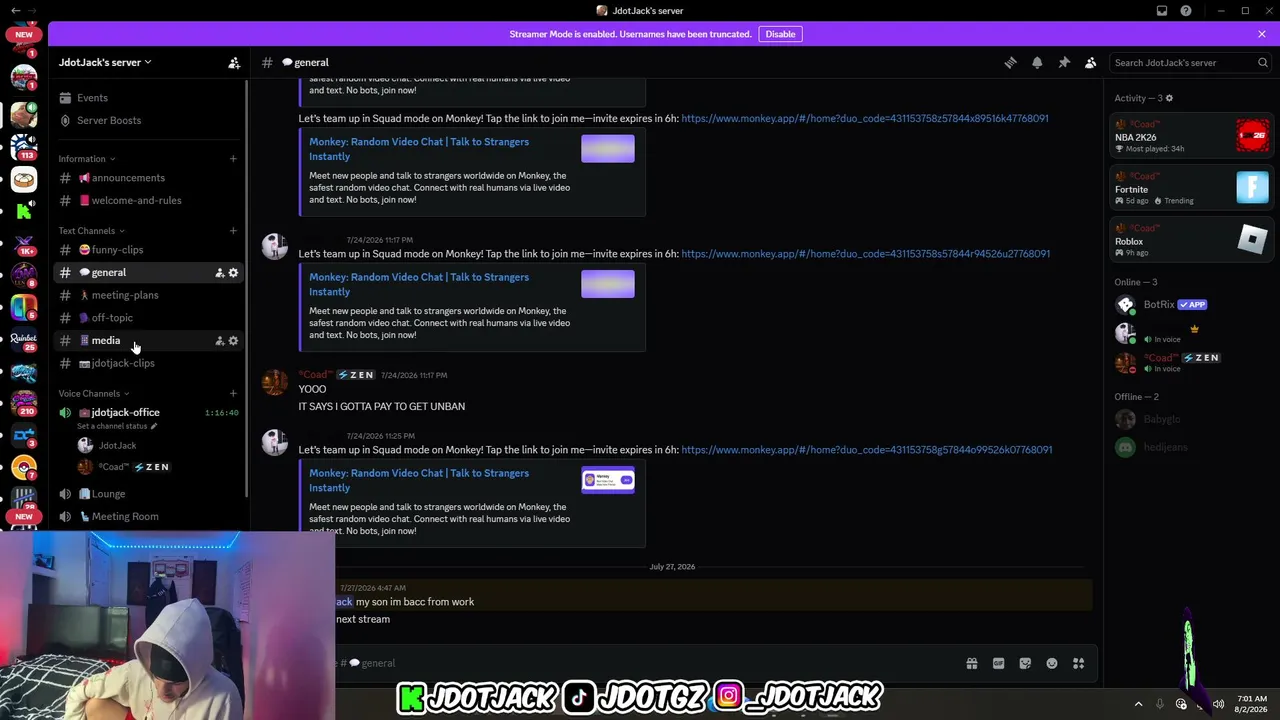The height and width of the screenshot is (720, 1280).
Task: Toggle the member list panel
Action: (1091, 62)
